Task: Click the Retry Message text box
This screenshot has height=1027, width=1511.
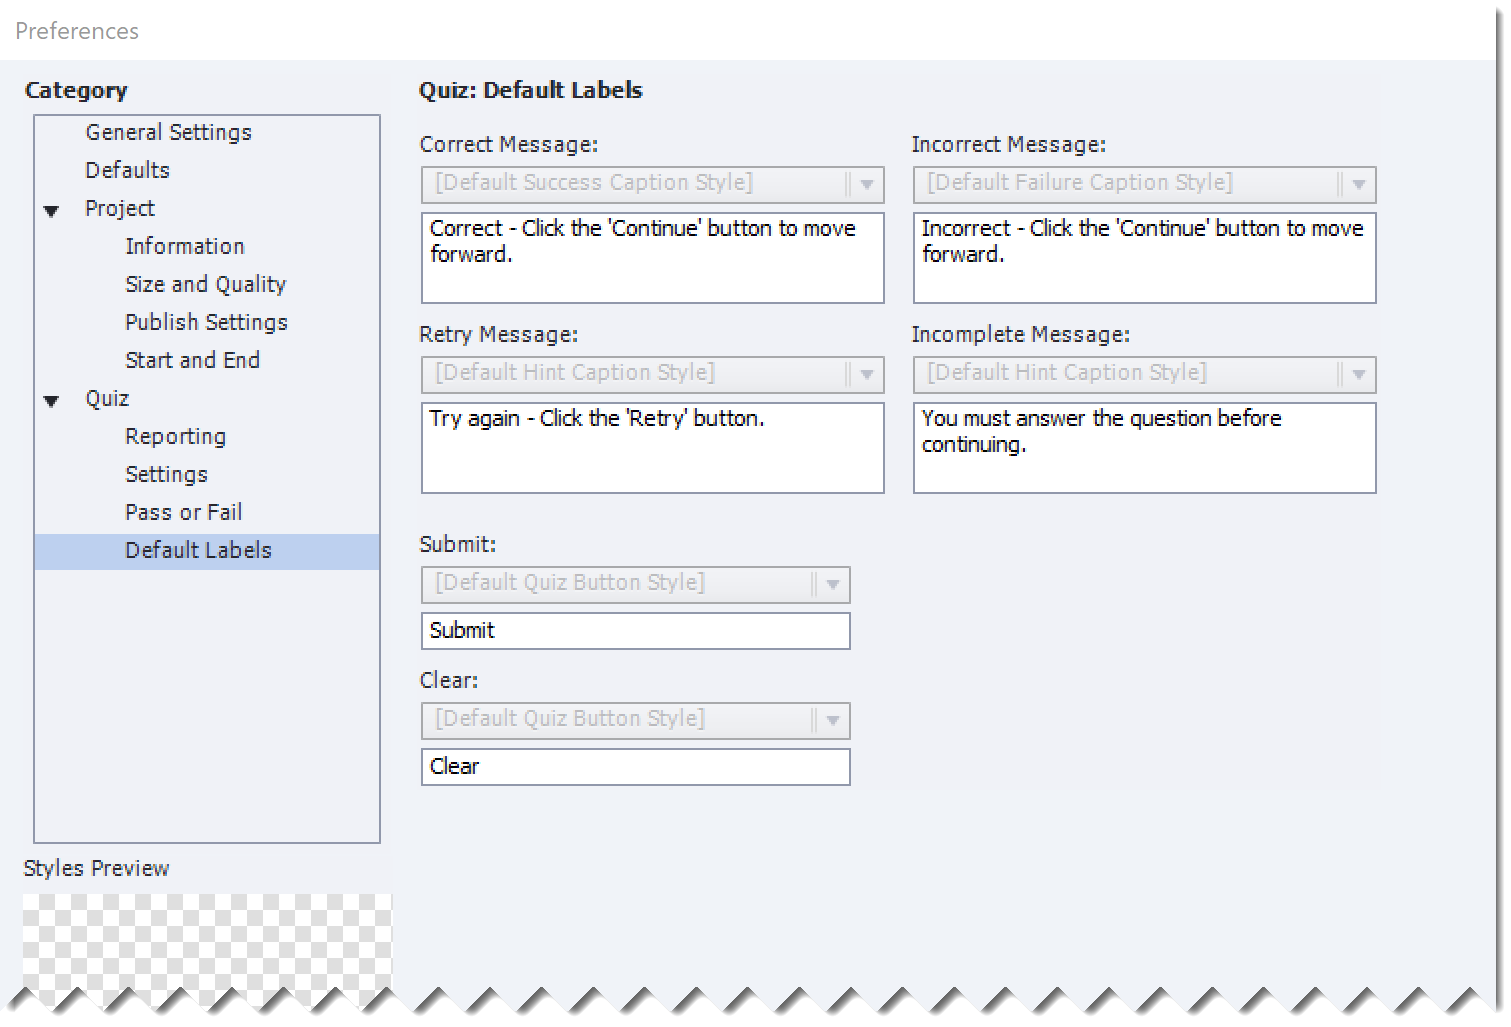Action: pyautogui.click(x=652, y=448)
